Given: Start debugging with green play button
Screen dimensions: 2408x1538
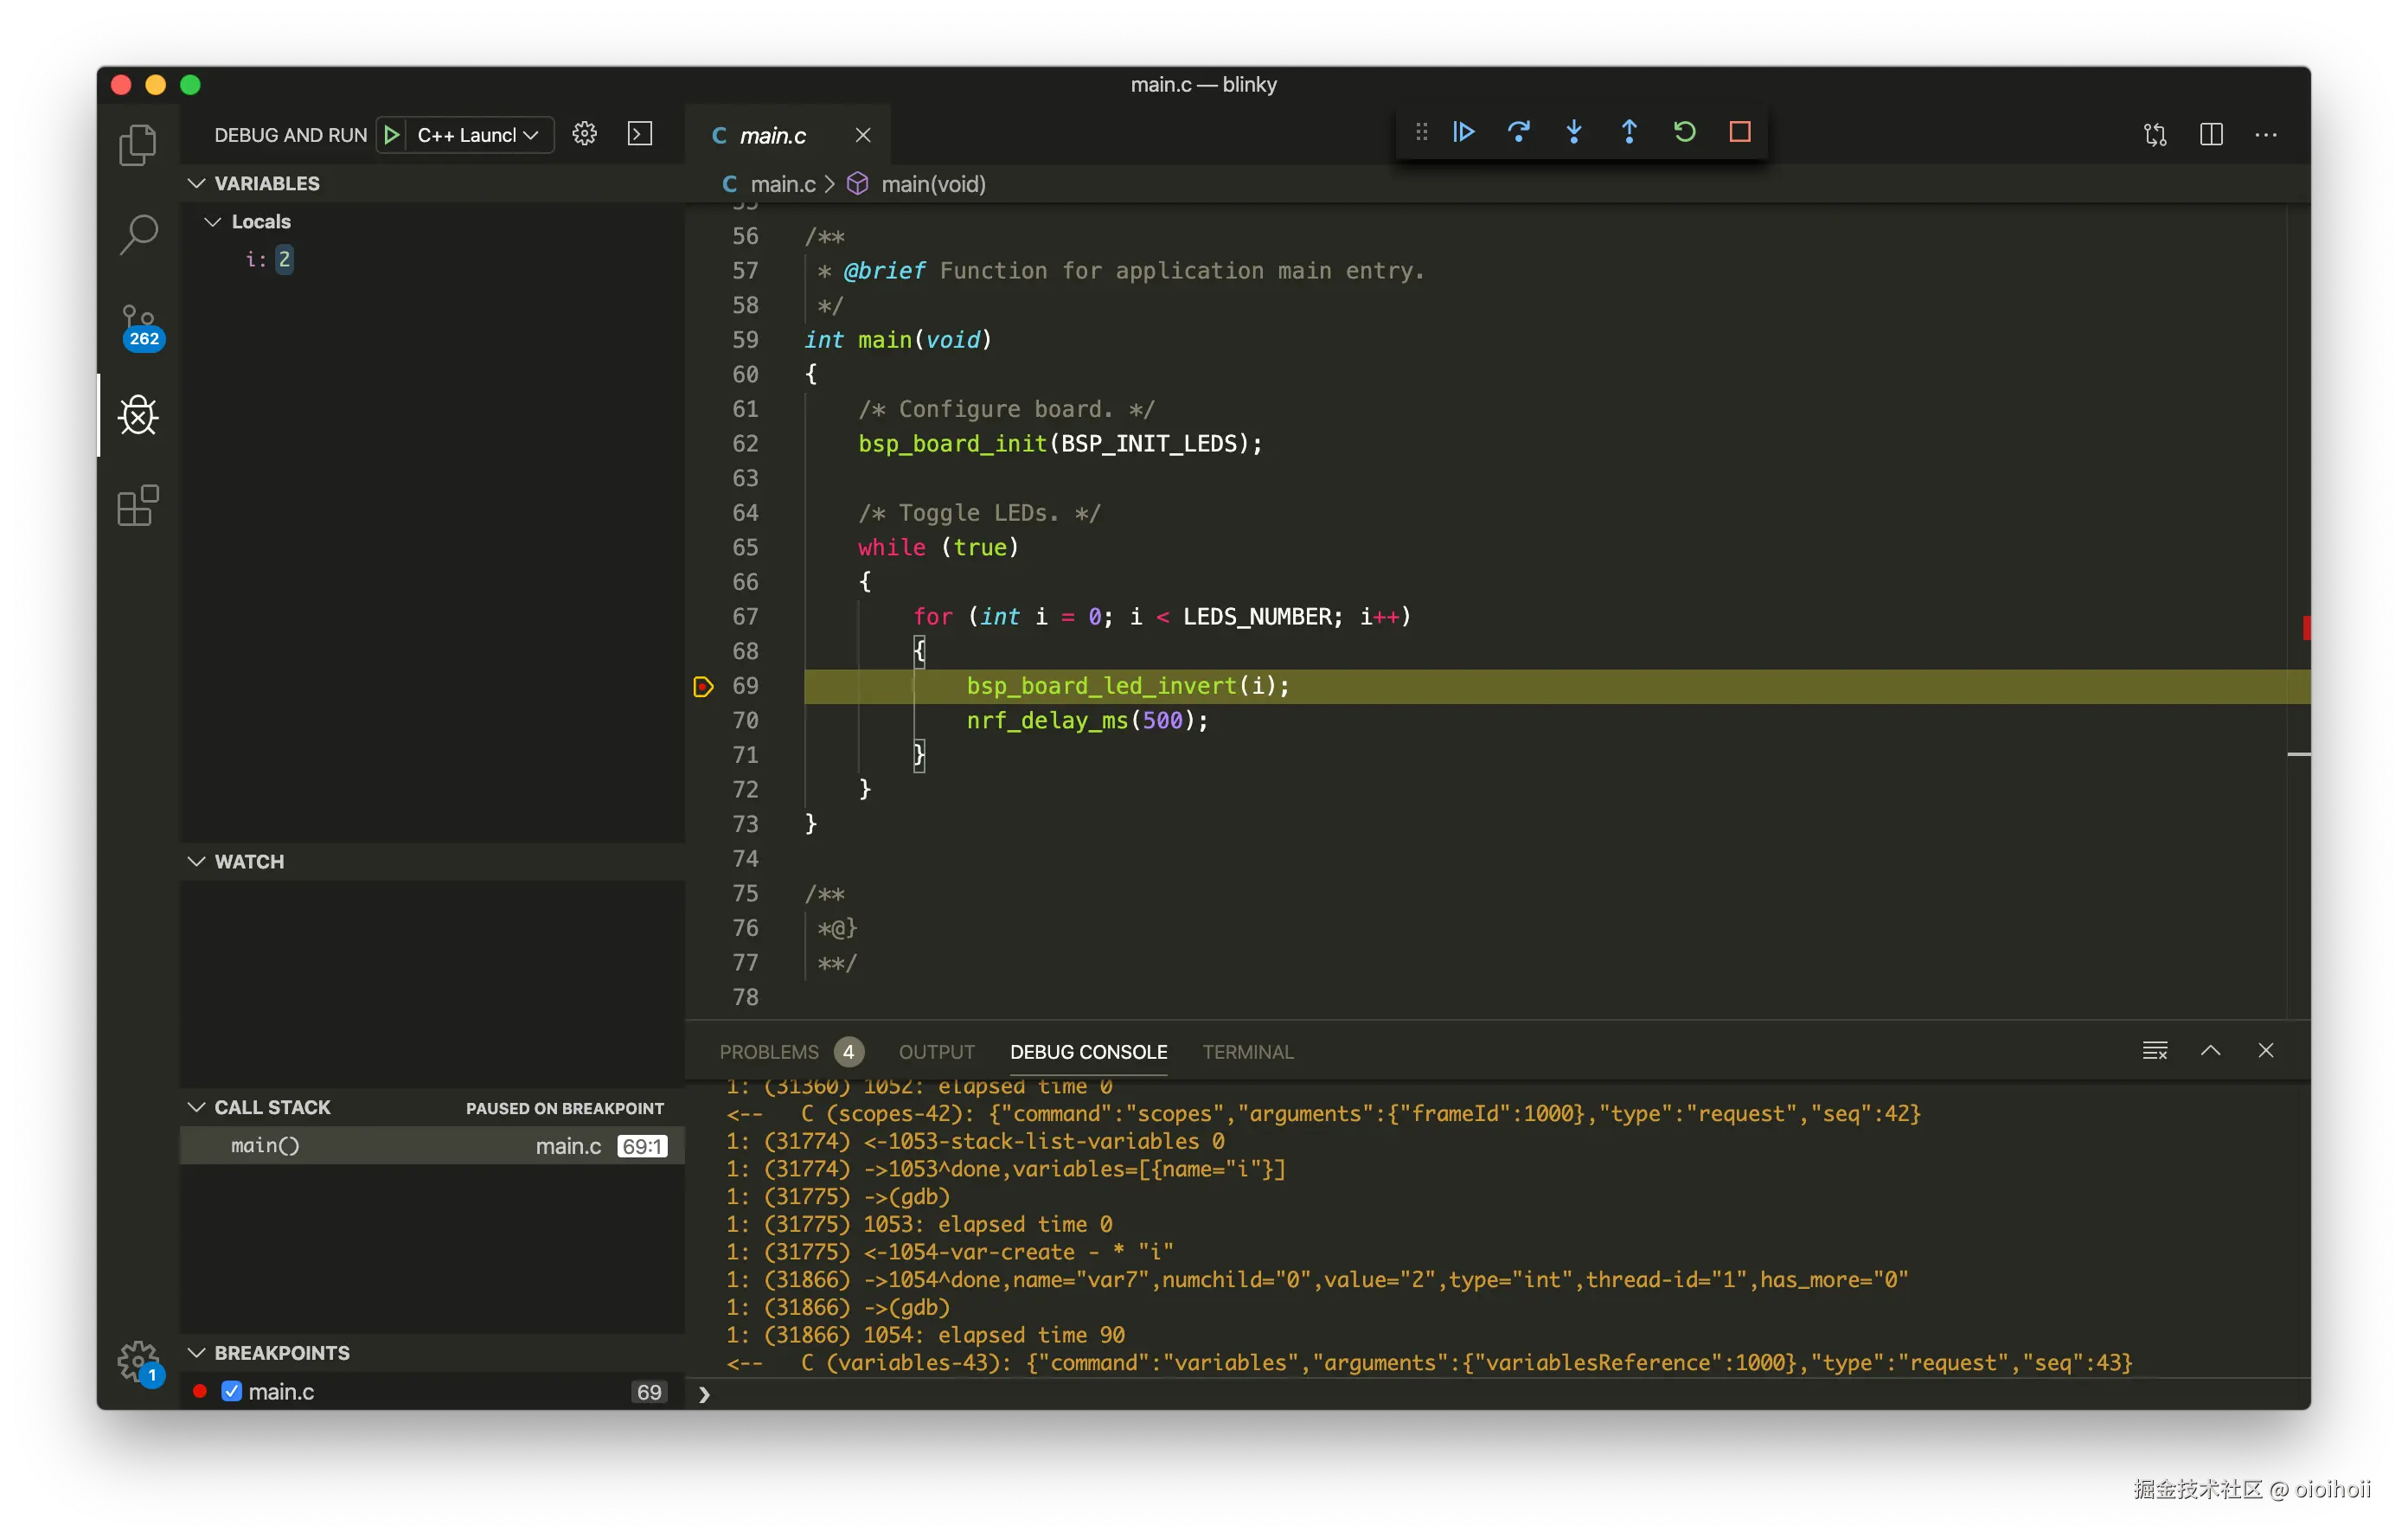Looking at the screenshot, I should pyautogui.click(x=392, y=134).
